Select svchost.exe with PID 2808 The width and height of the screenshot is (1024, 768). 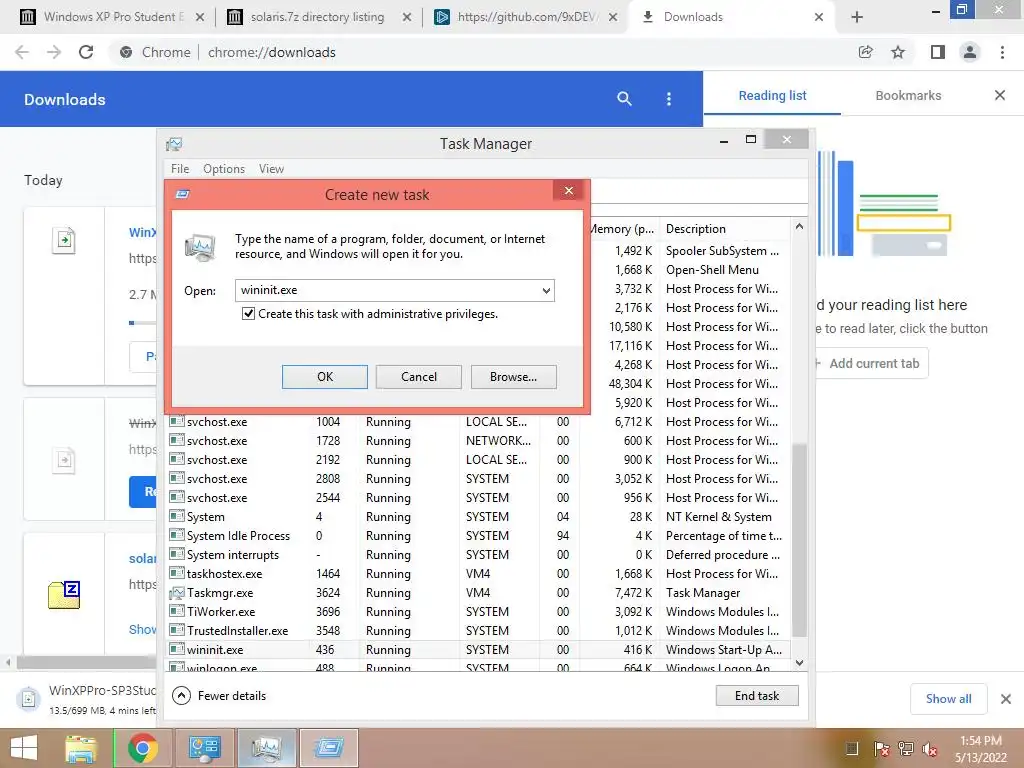pos(479,479)
